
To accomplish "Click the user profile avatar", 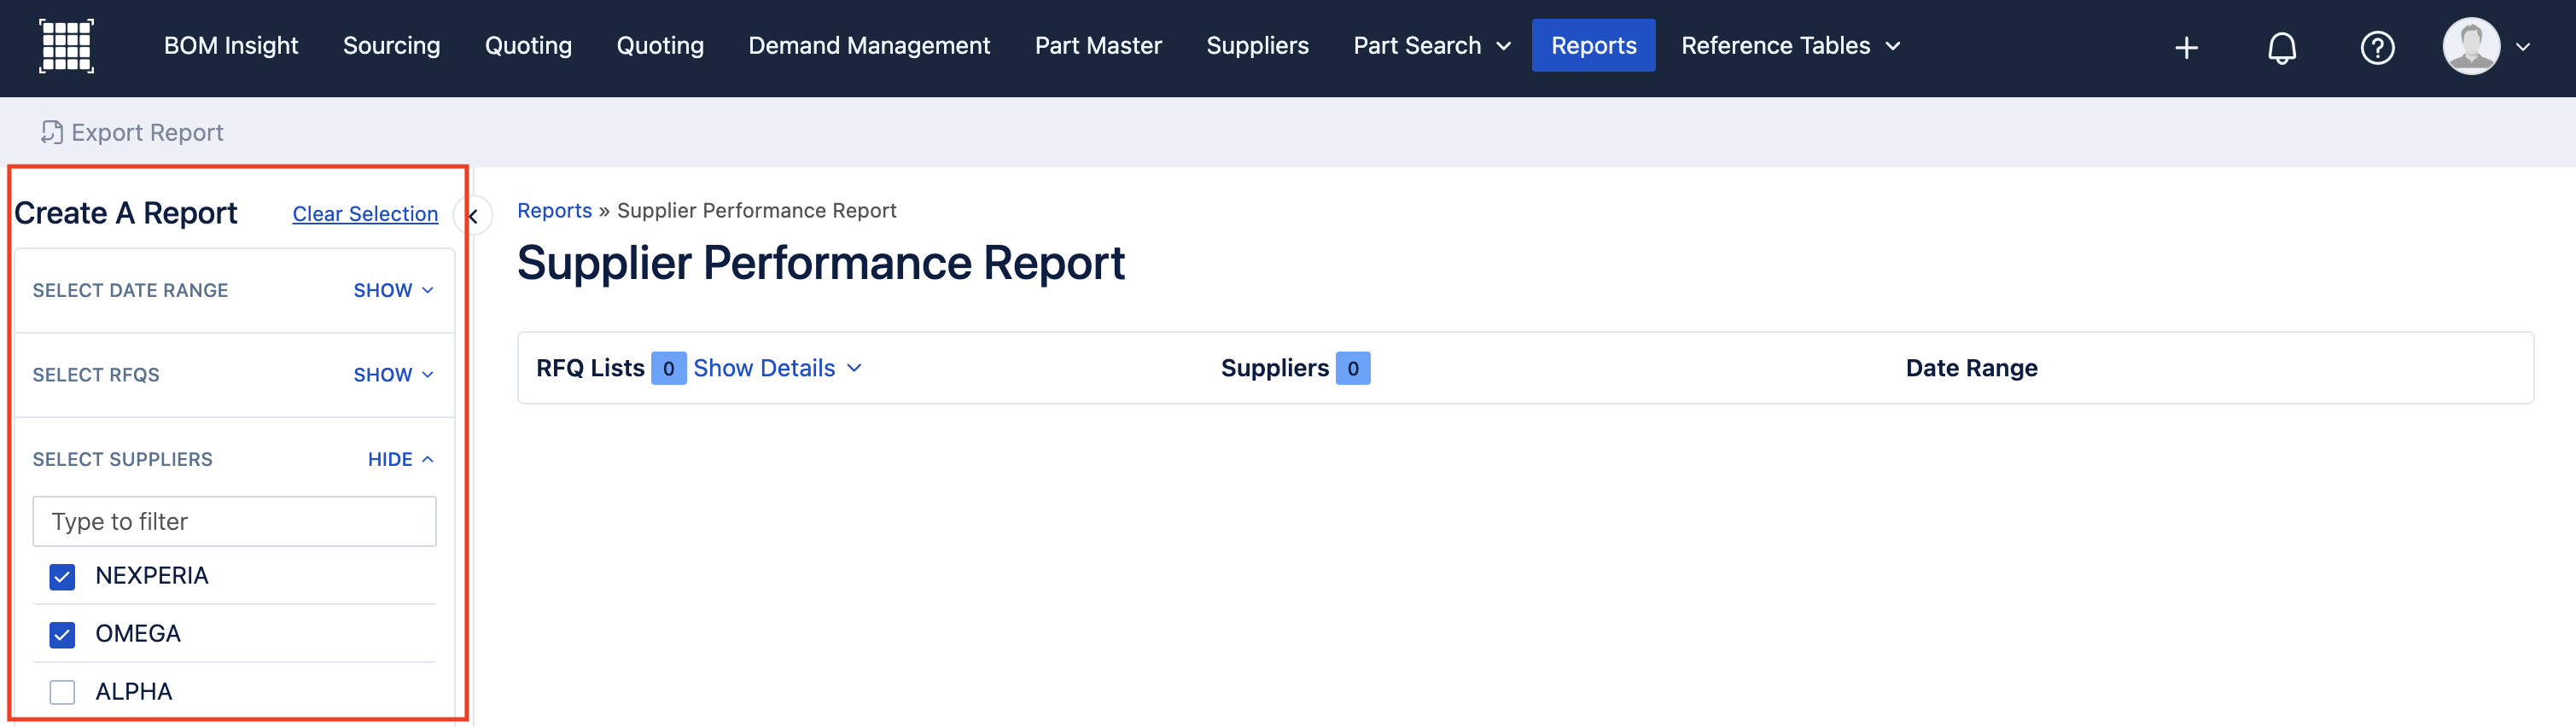I will click(2470, 46).
